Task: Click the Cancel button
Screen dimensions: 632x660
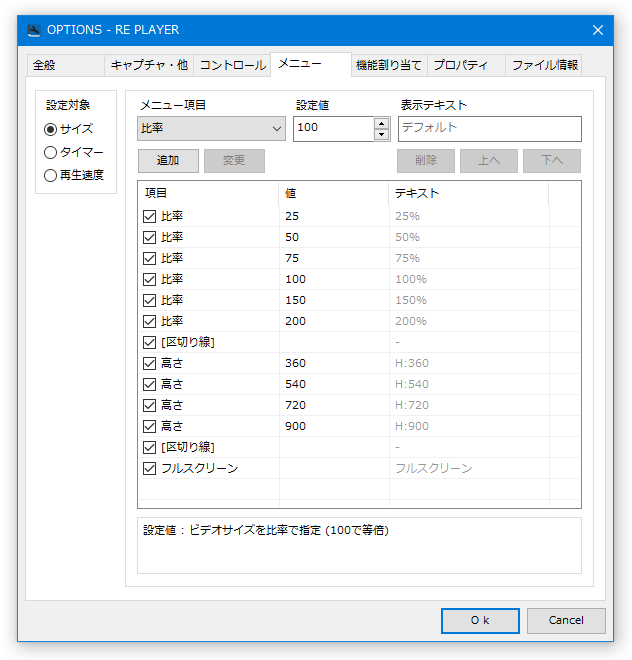Action: pyautogui.click(x=566, y=621)
